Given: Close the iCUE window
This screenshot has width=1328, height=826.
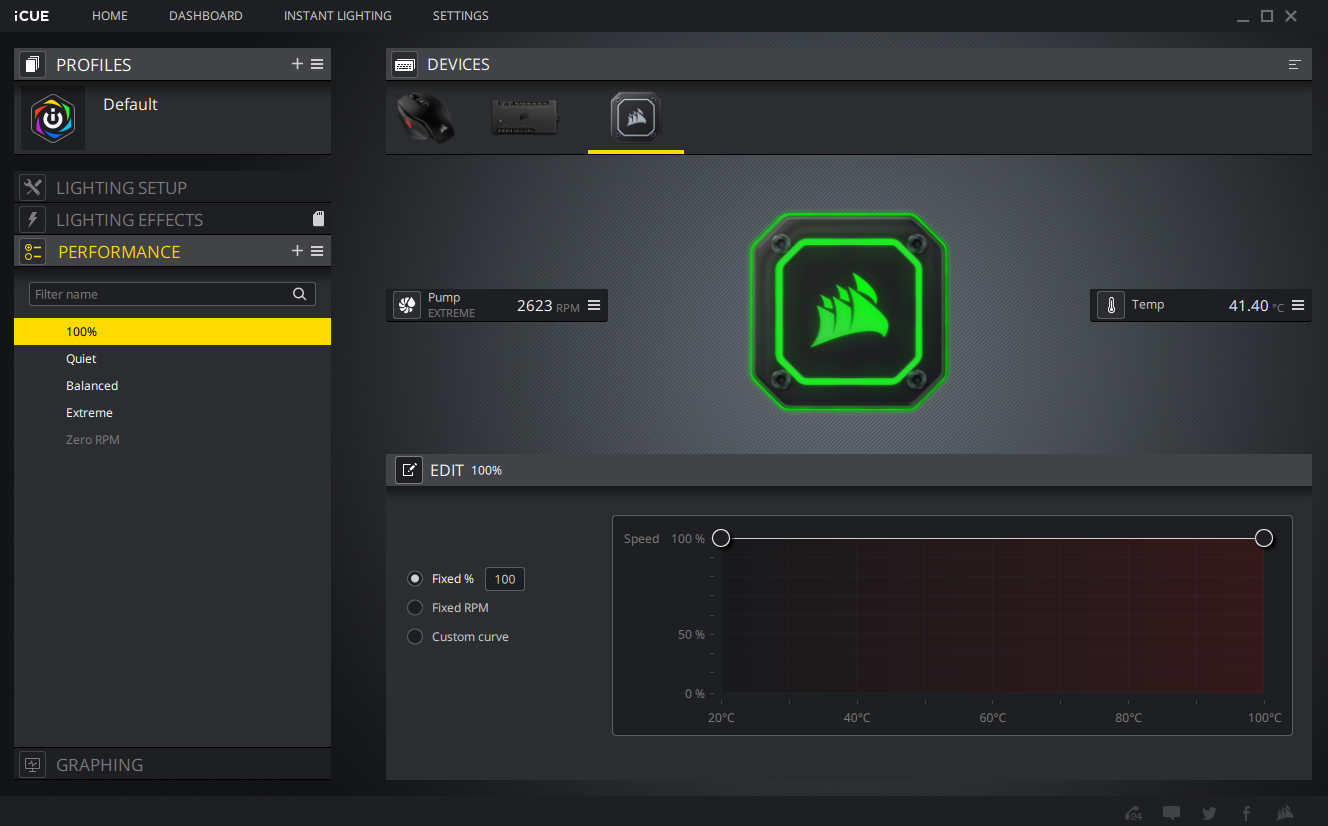Looking at the screenshot, I should [1291, 16].
